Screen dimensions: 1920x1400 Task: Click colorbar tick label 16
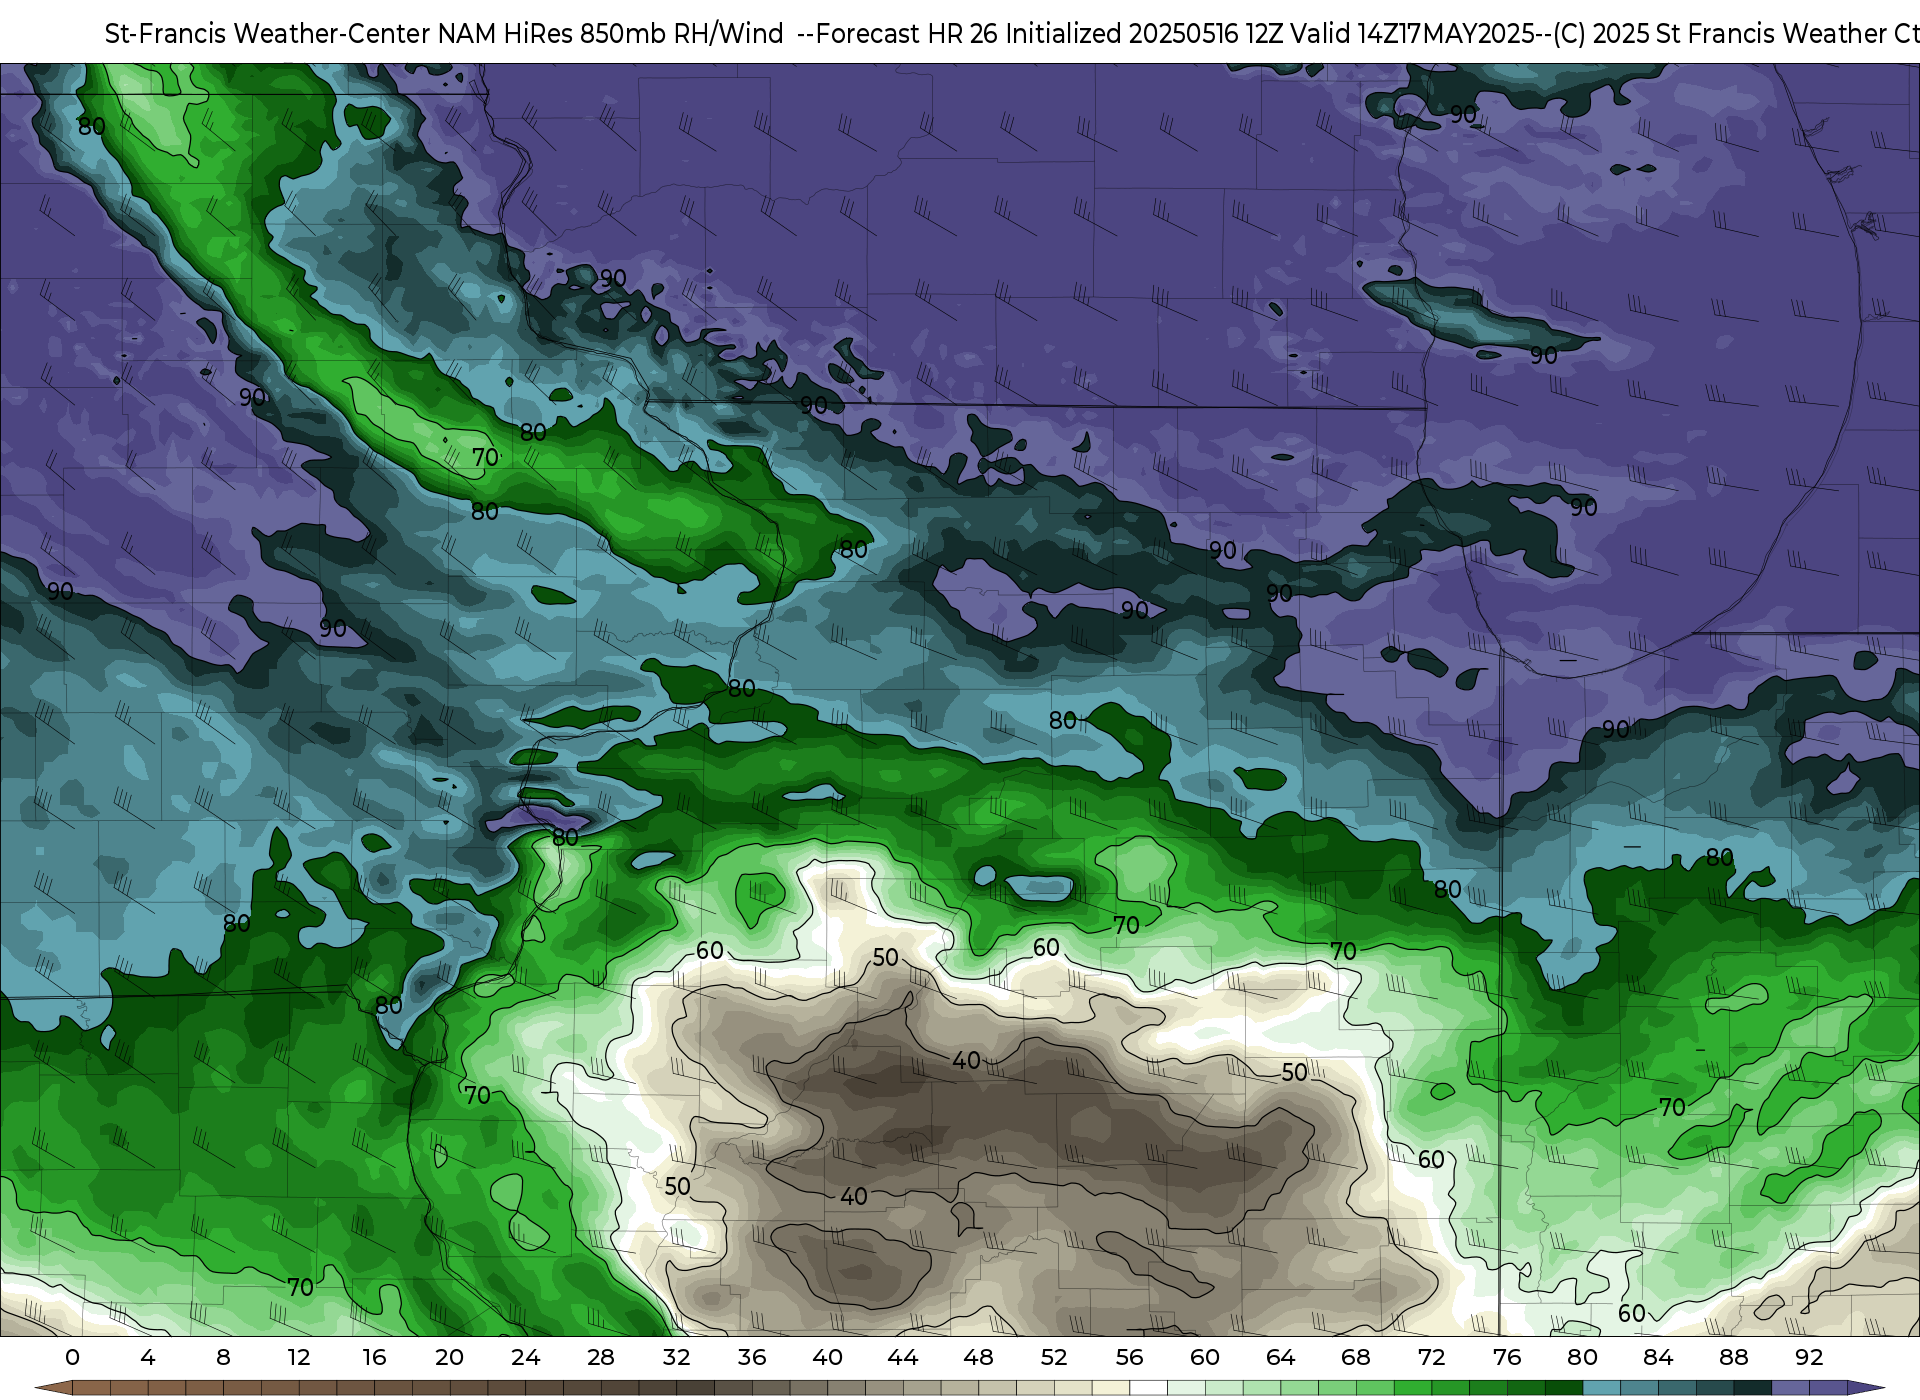click(374, 1357)
